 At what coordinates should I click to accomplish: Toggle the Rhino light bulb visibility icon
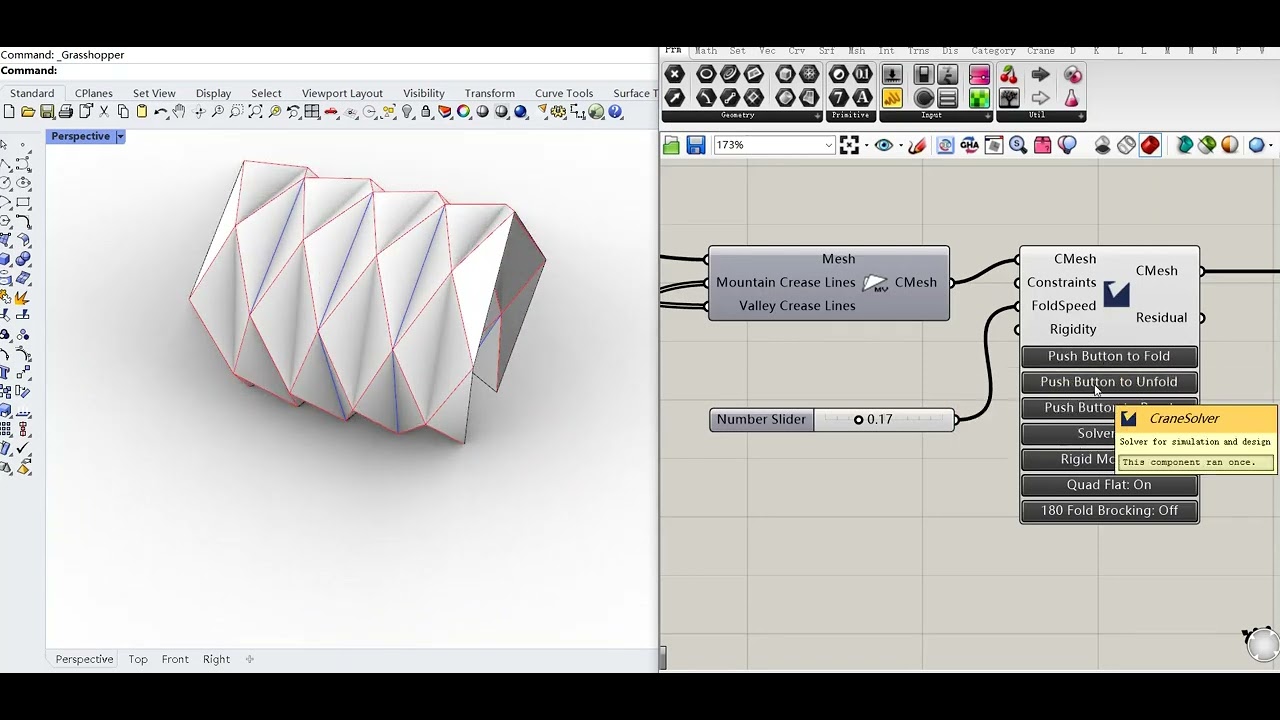click(407, 112)
